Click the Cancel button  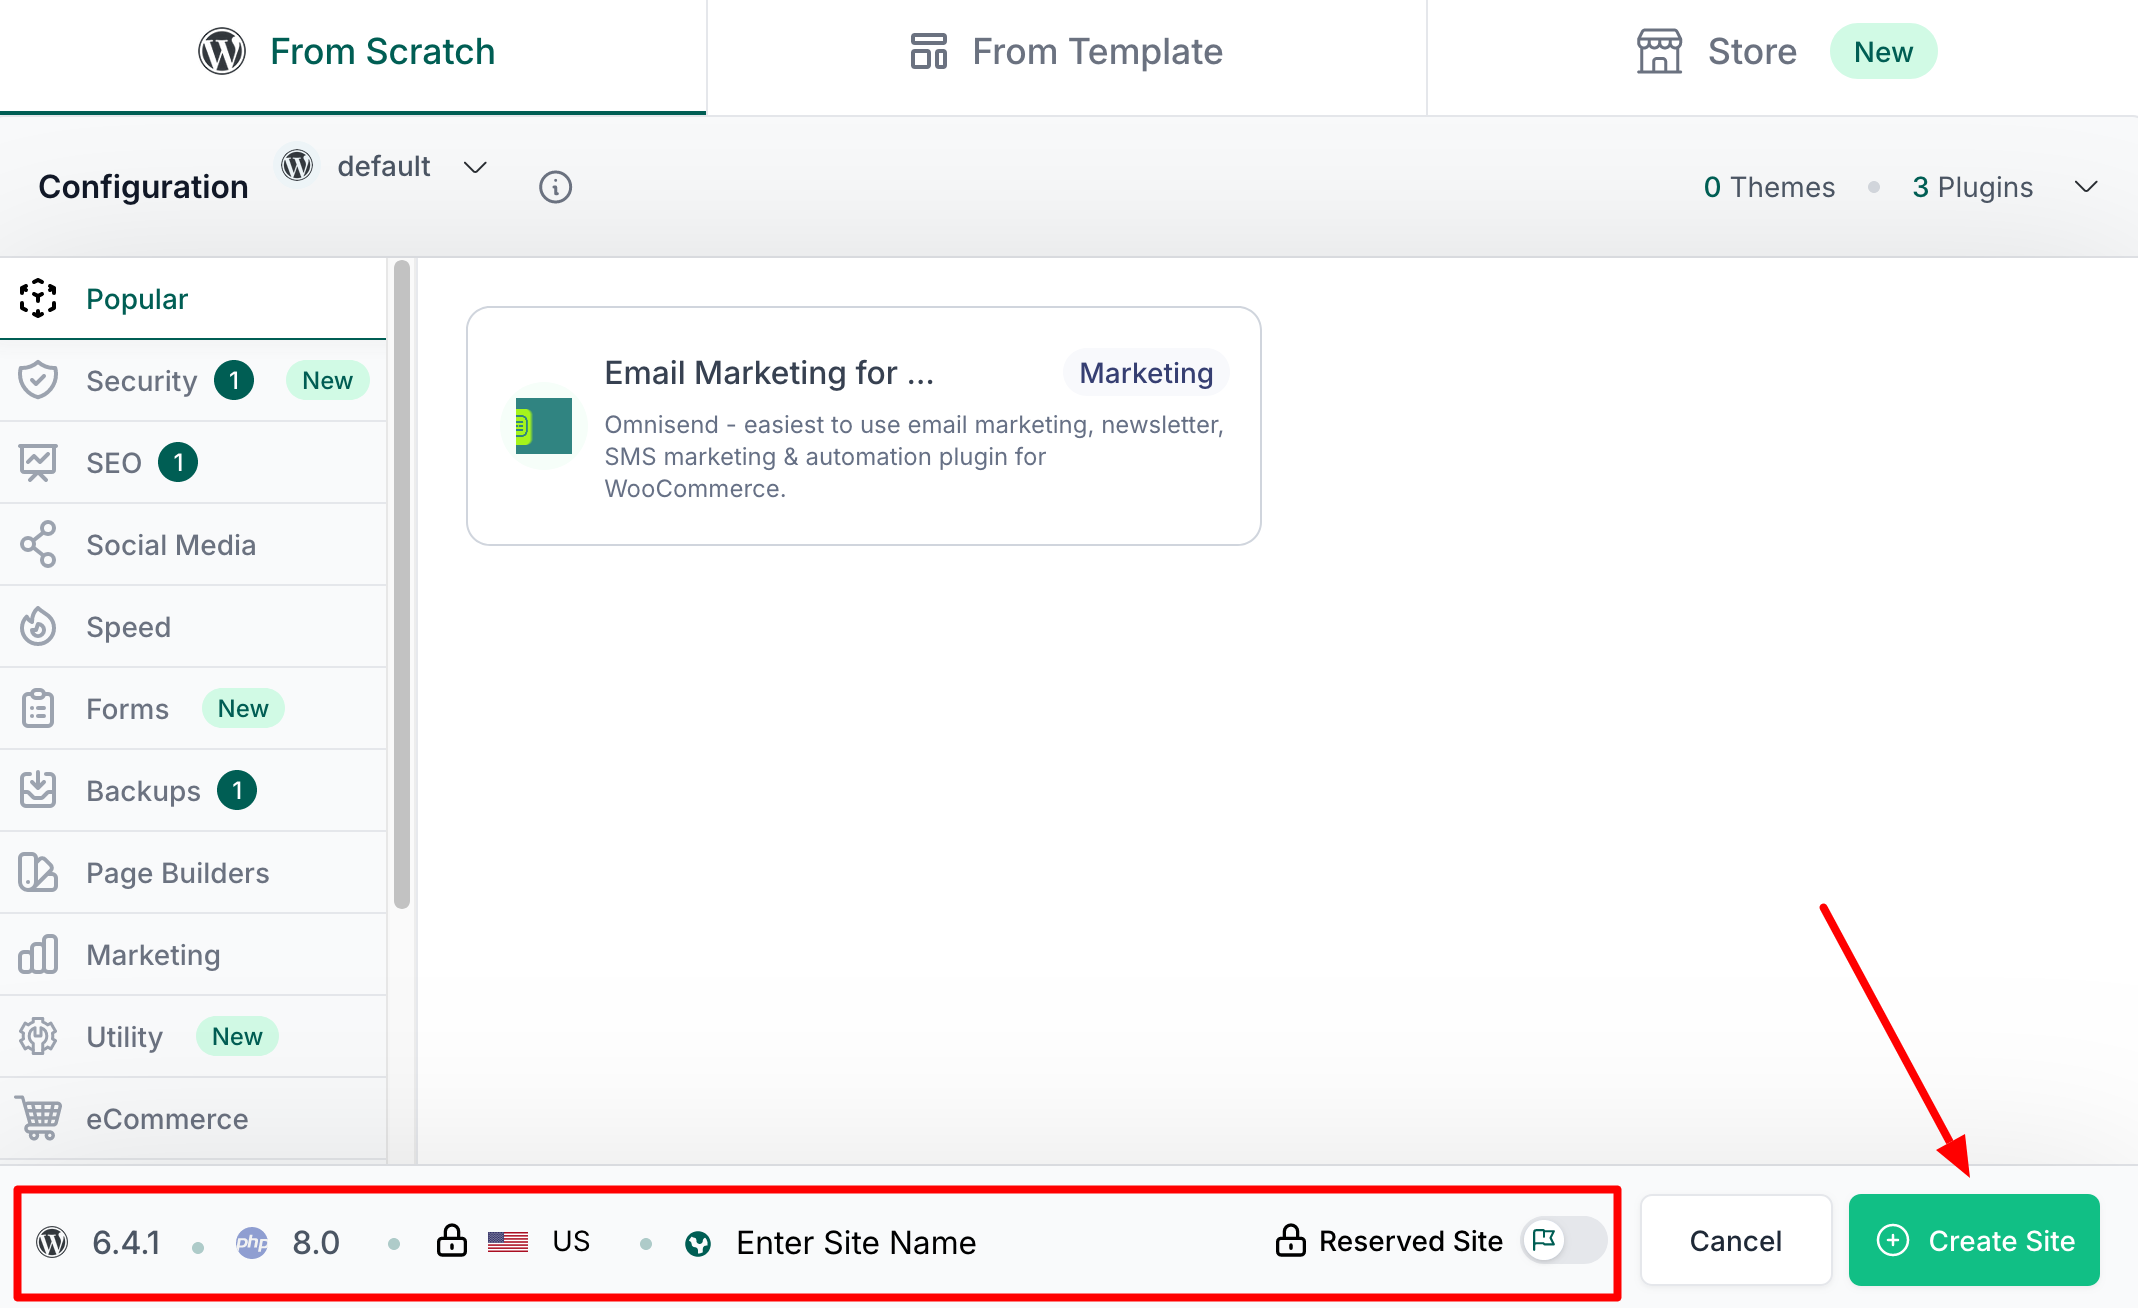[x=1735, y=1241]
